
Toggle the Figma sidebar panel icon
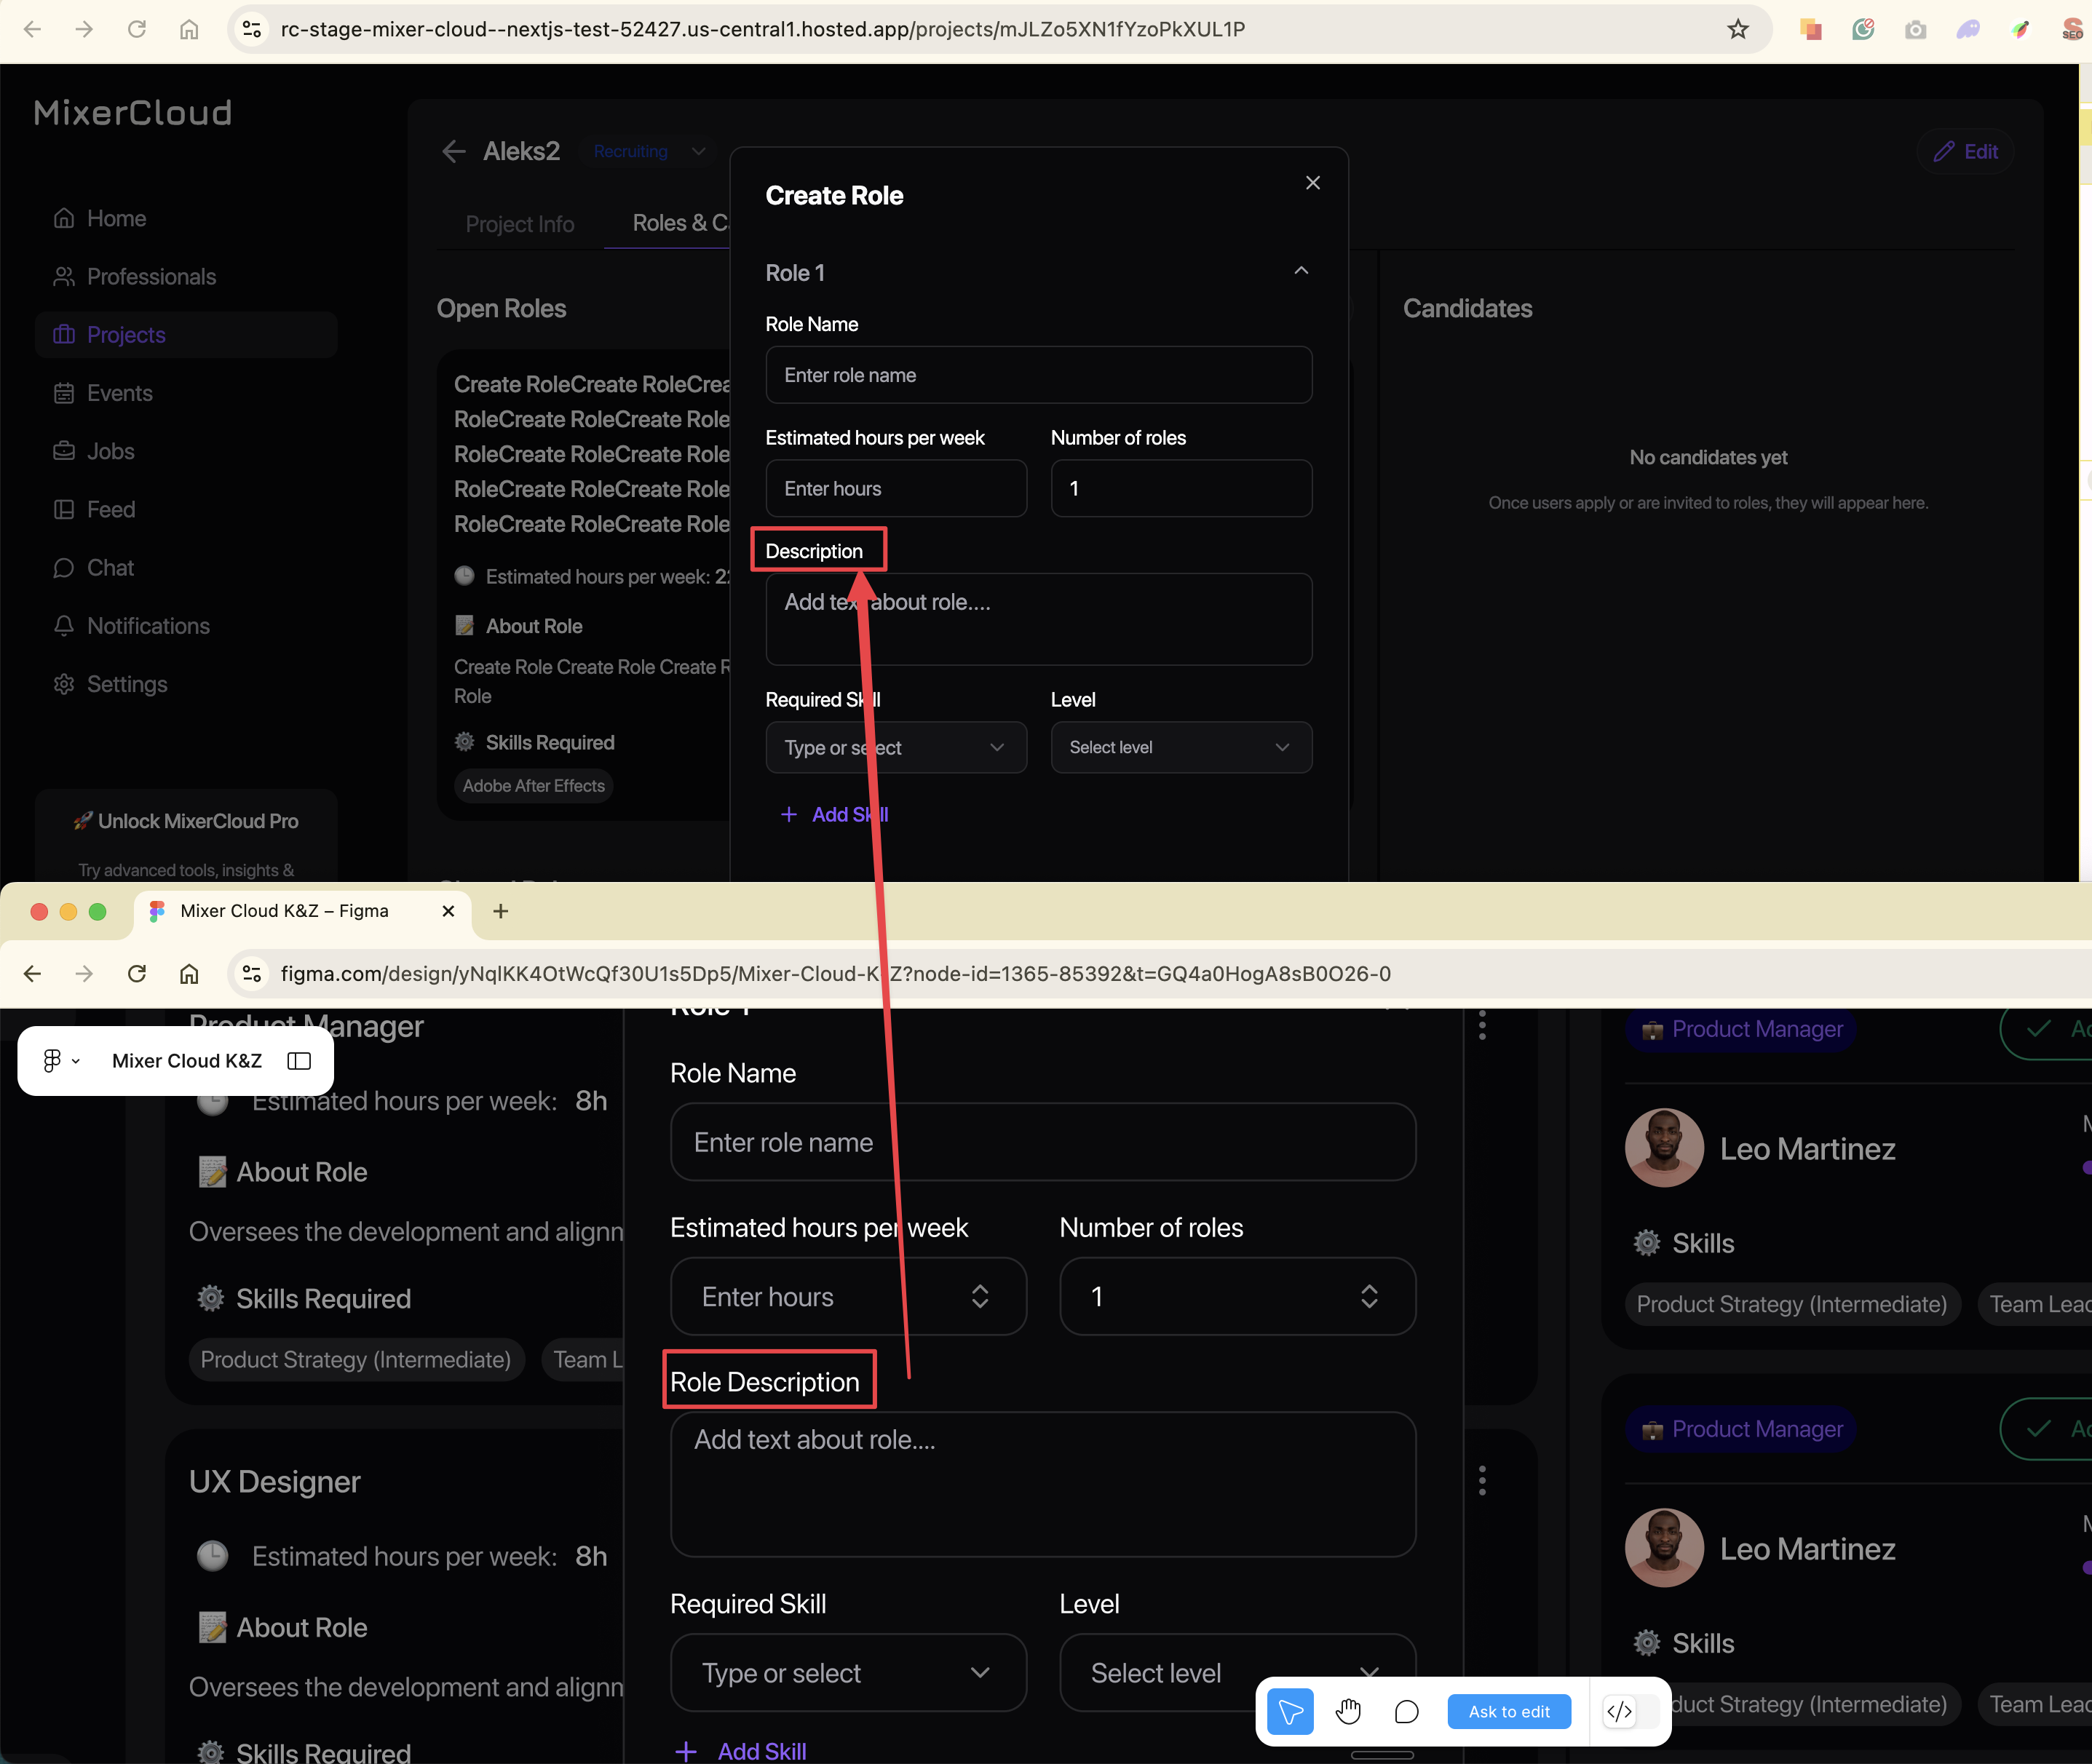299,1060
